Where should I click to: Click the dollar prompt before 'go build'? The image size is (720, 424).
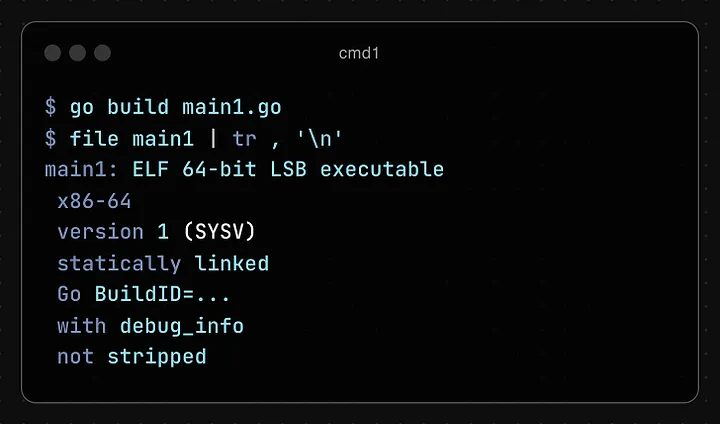click(x=51, y=107)
